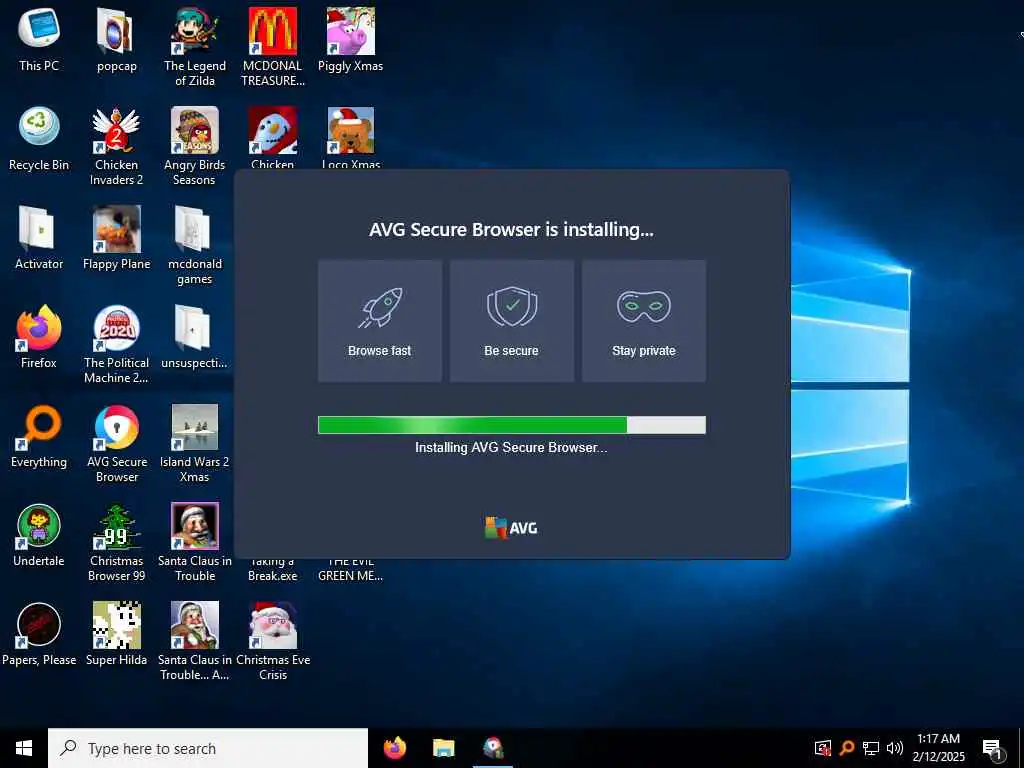Open File Explorer from the taskbar
Viewport: 1024px width, 768px height.
(x=443, y=748)
